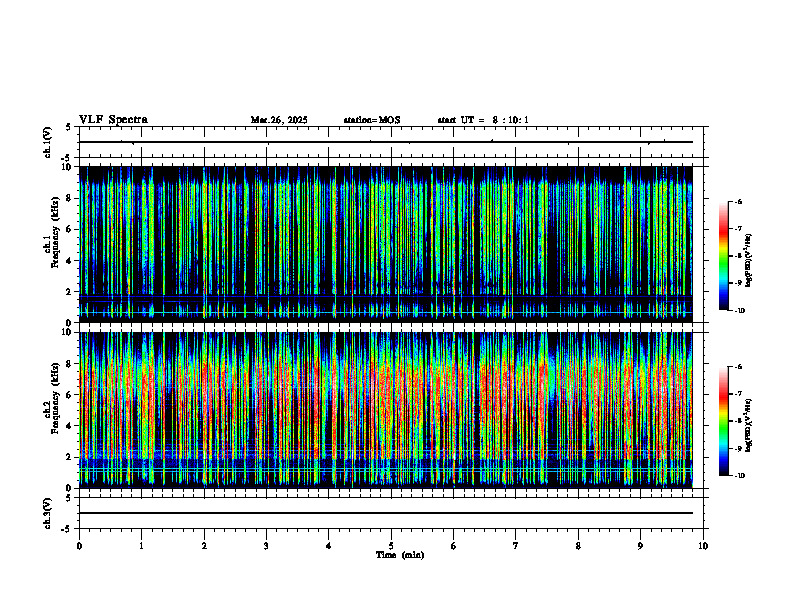Click the ch.3 voltage waveform trace panel

tap(391, 513)
